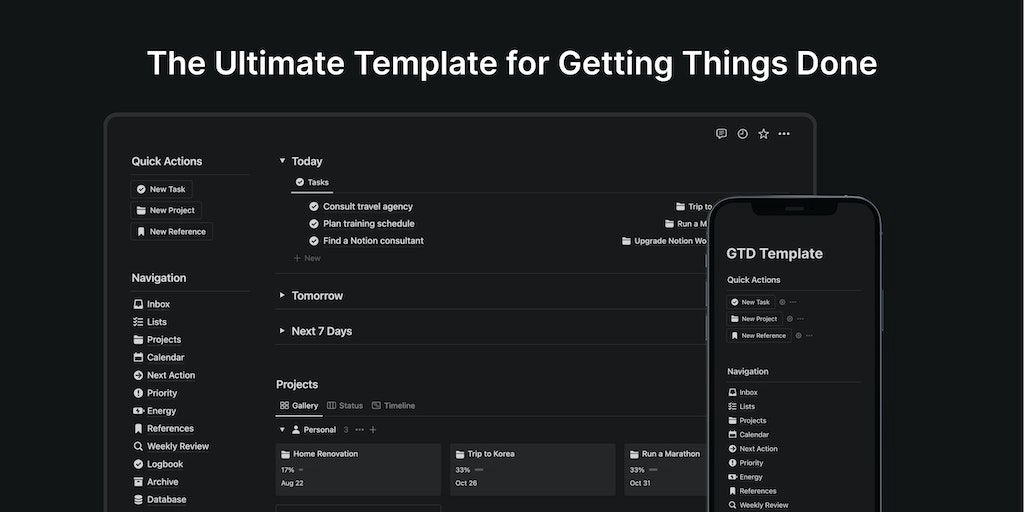The width and height of the screenshot is (1024, 512).
Task: Favorite the page with star icon
Action: click(763, 134)
